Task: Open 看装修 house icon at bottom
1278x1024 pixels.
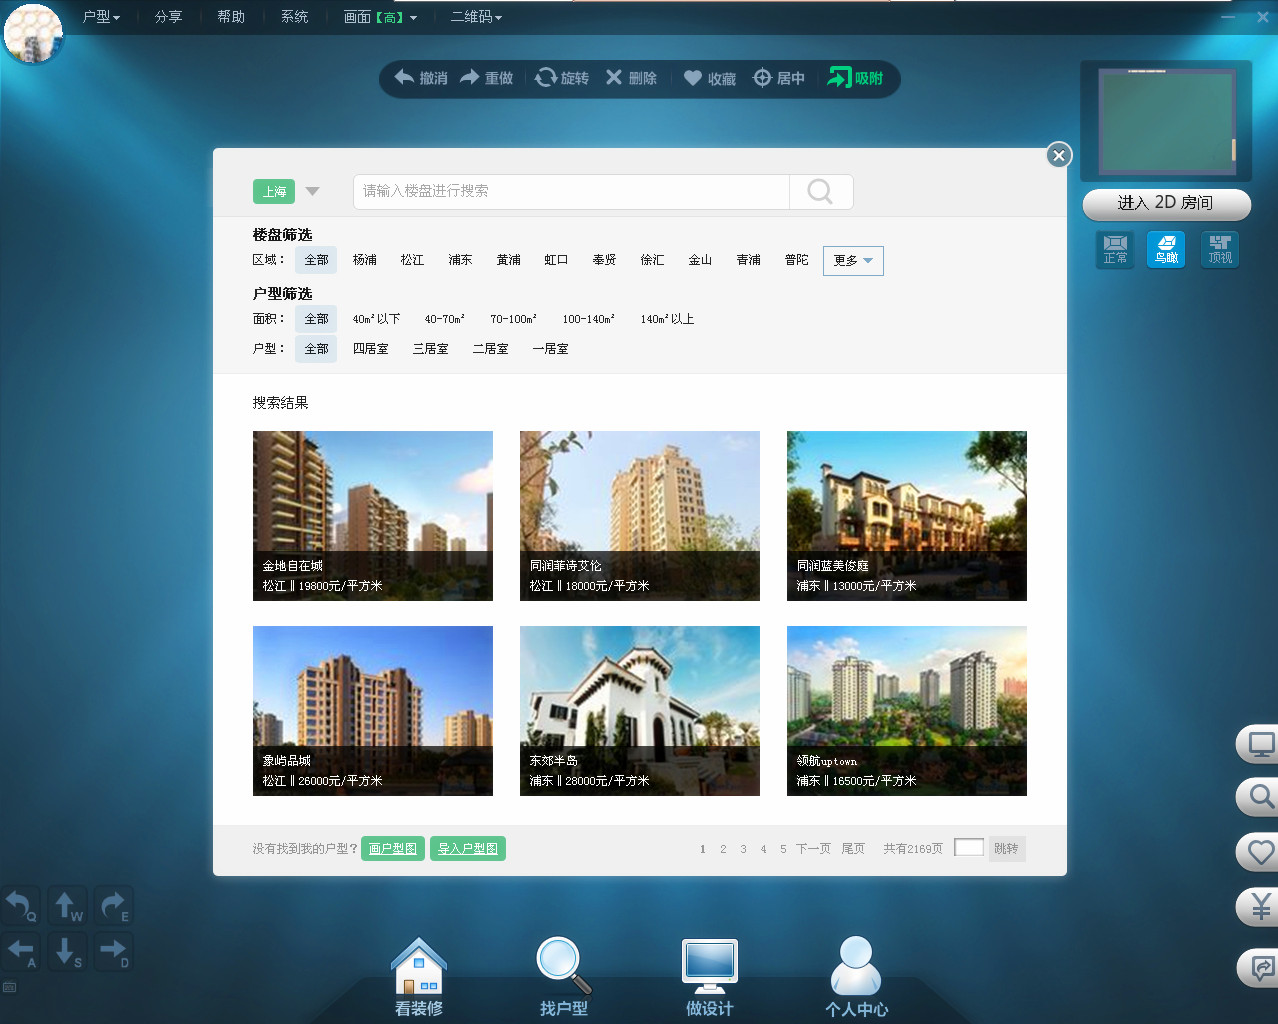Action: [x=419, y=968]
